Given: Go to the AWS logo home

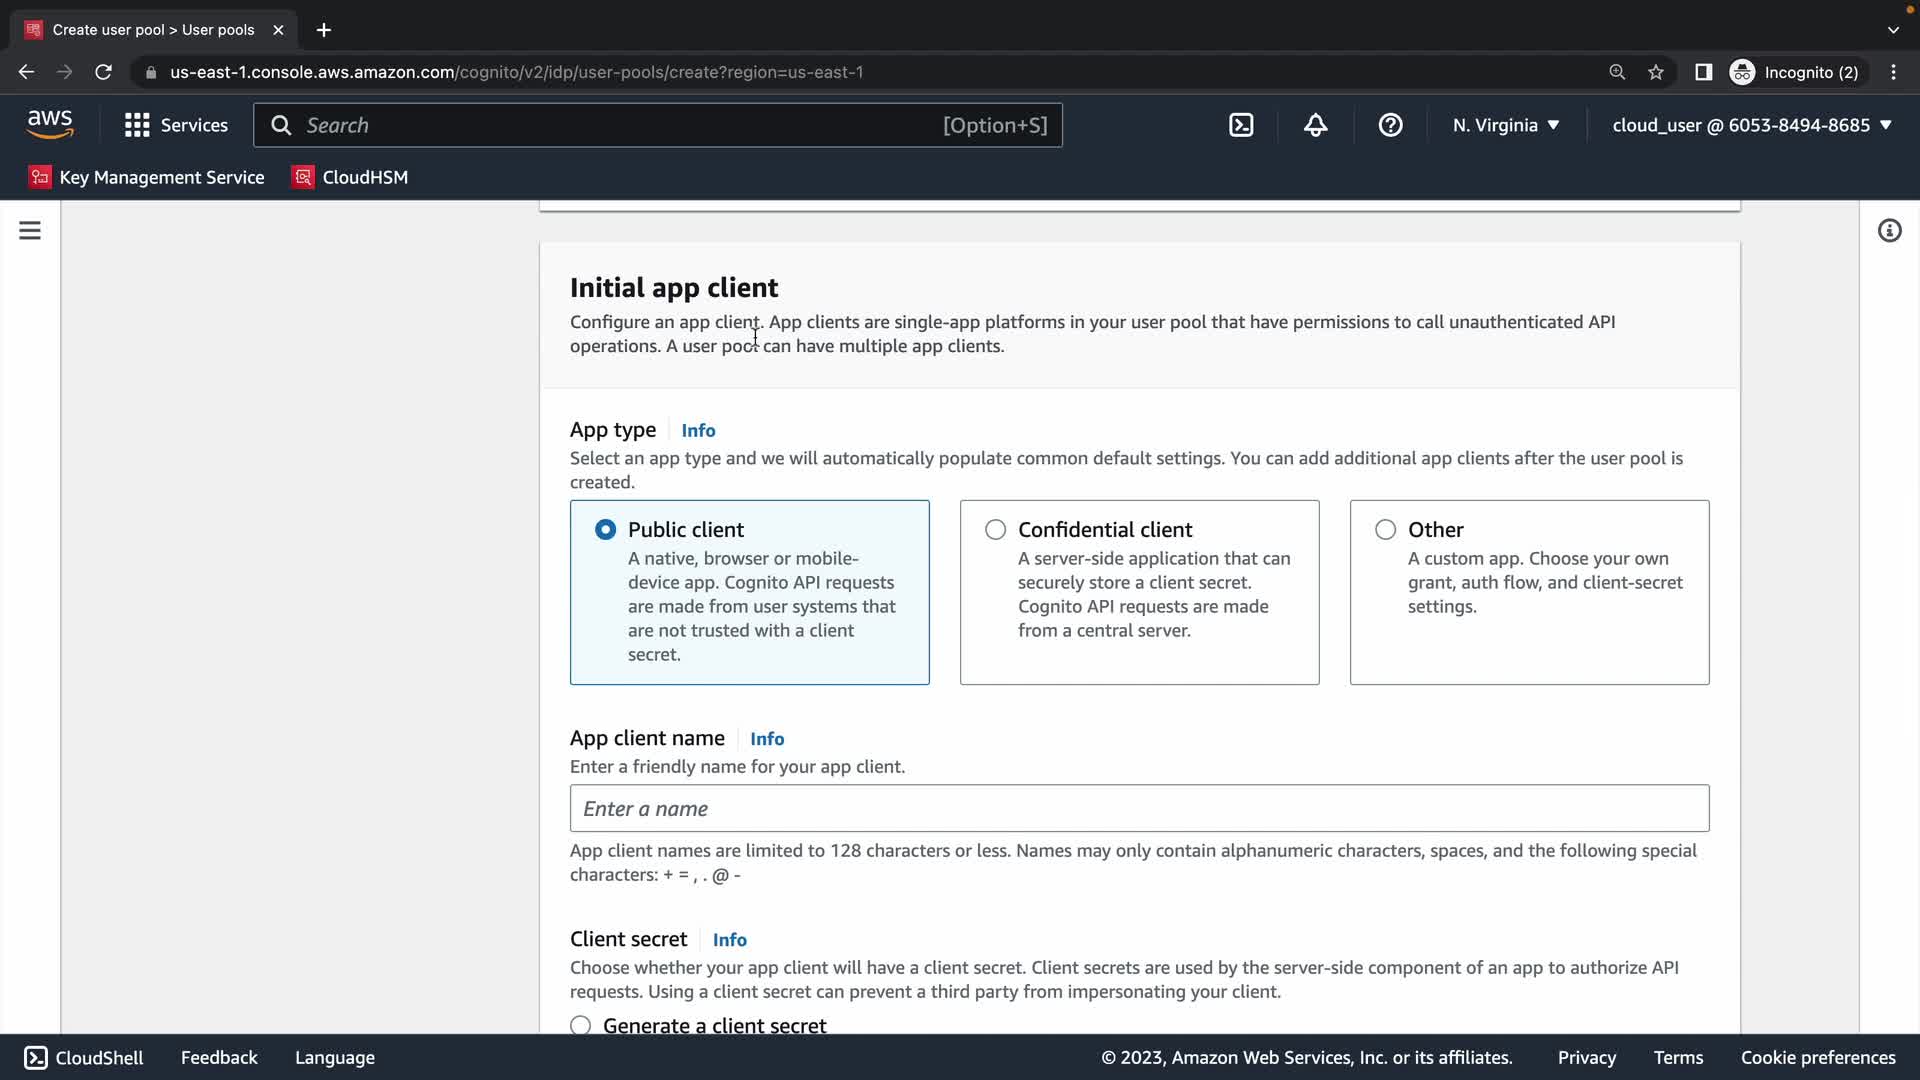Looking at the screenshot, I should 50,124.
